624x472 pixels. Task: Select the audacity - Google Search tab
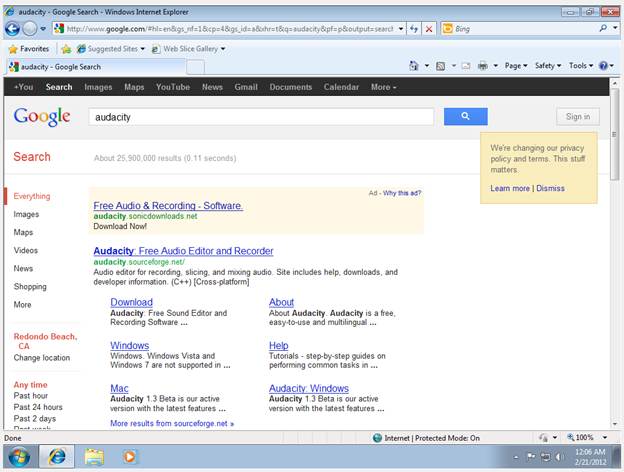(x=96, y=67)
